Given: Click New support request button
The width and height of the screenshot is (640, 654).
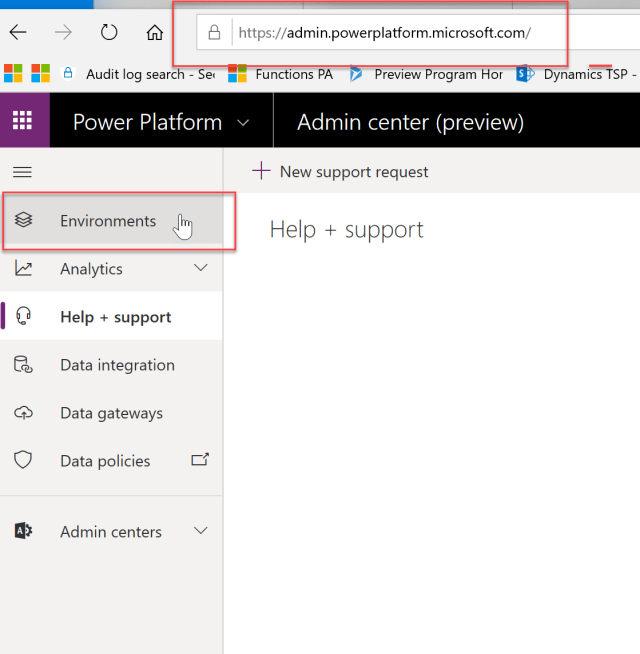Looking at the screenshot, I should [340, 172].
